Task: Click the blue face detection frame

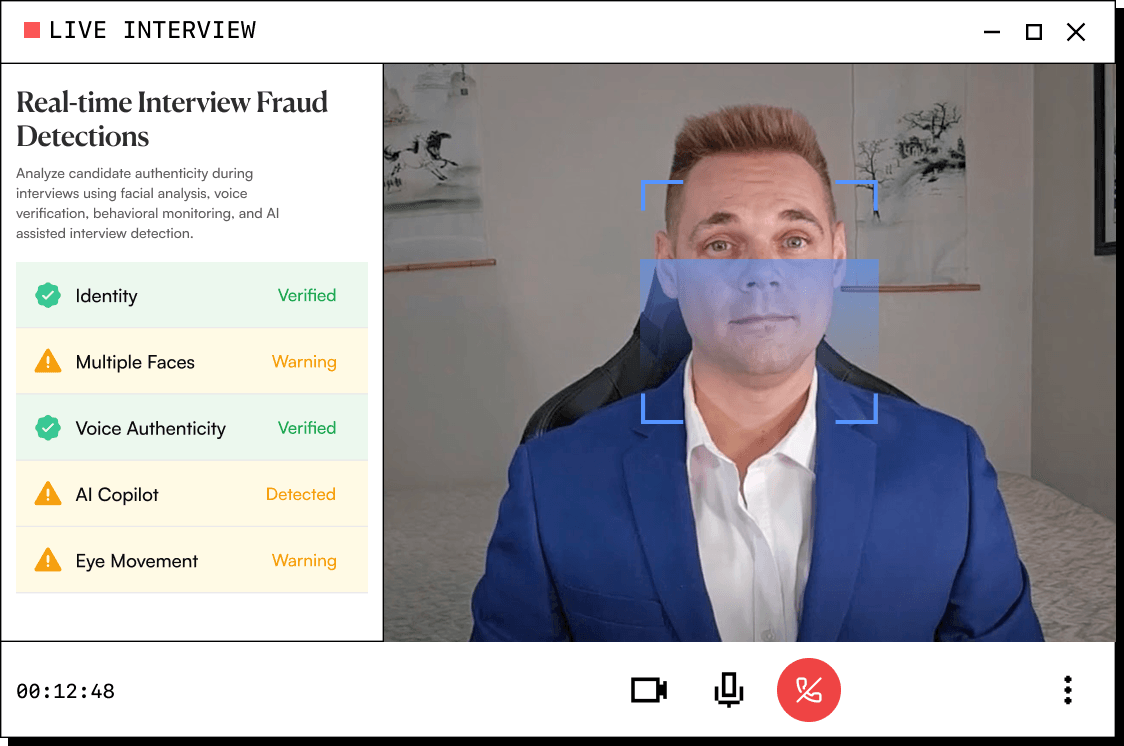Action: 758,302
